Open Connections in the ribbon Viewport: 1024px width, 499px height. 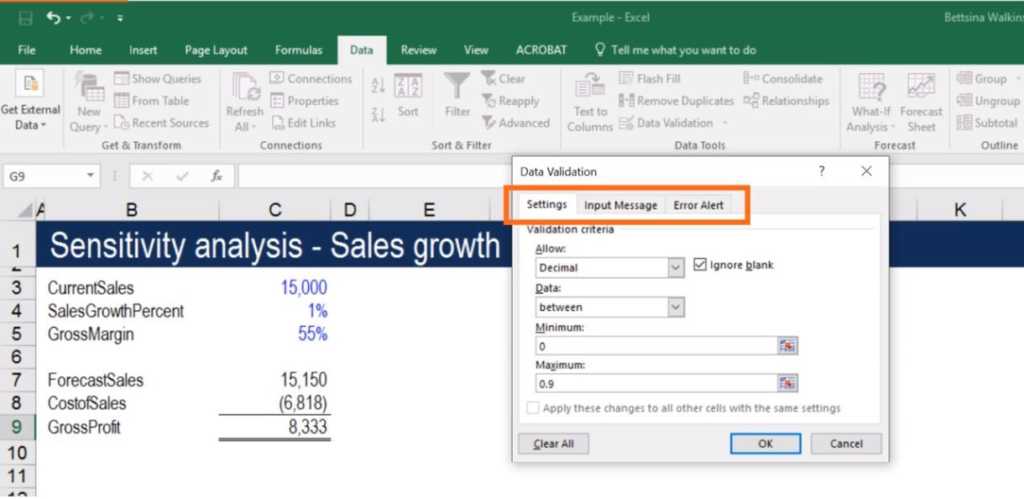311,79
